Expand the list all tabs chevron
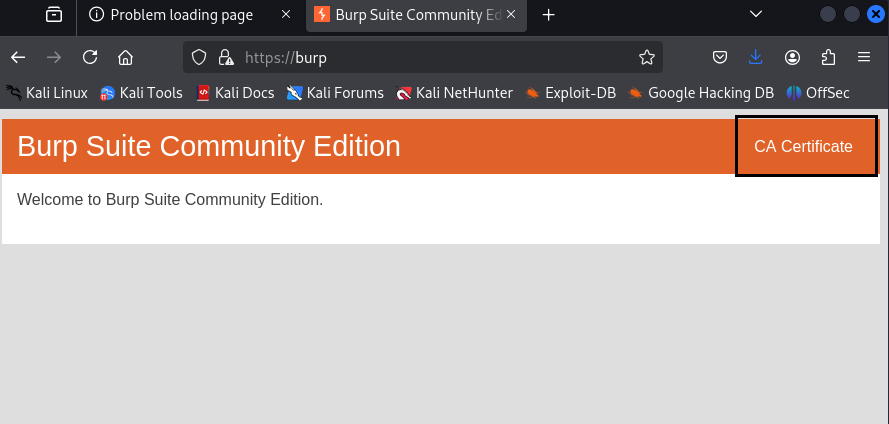The image size is (889, 424). click(x=756, y=14)
